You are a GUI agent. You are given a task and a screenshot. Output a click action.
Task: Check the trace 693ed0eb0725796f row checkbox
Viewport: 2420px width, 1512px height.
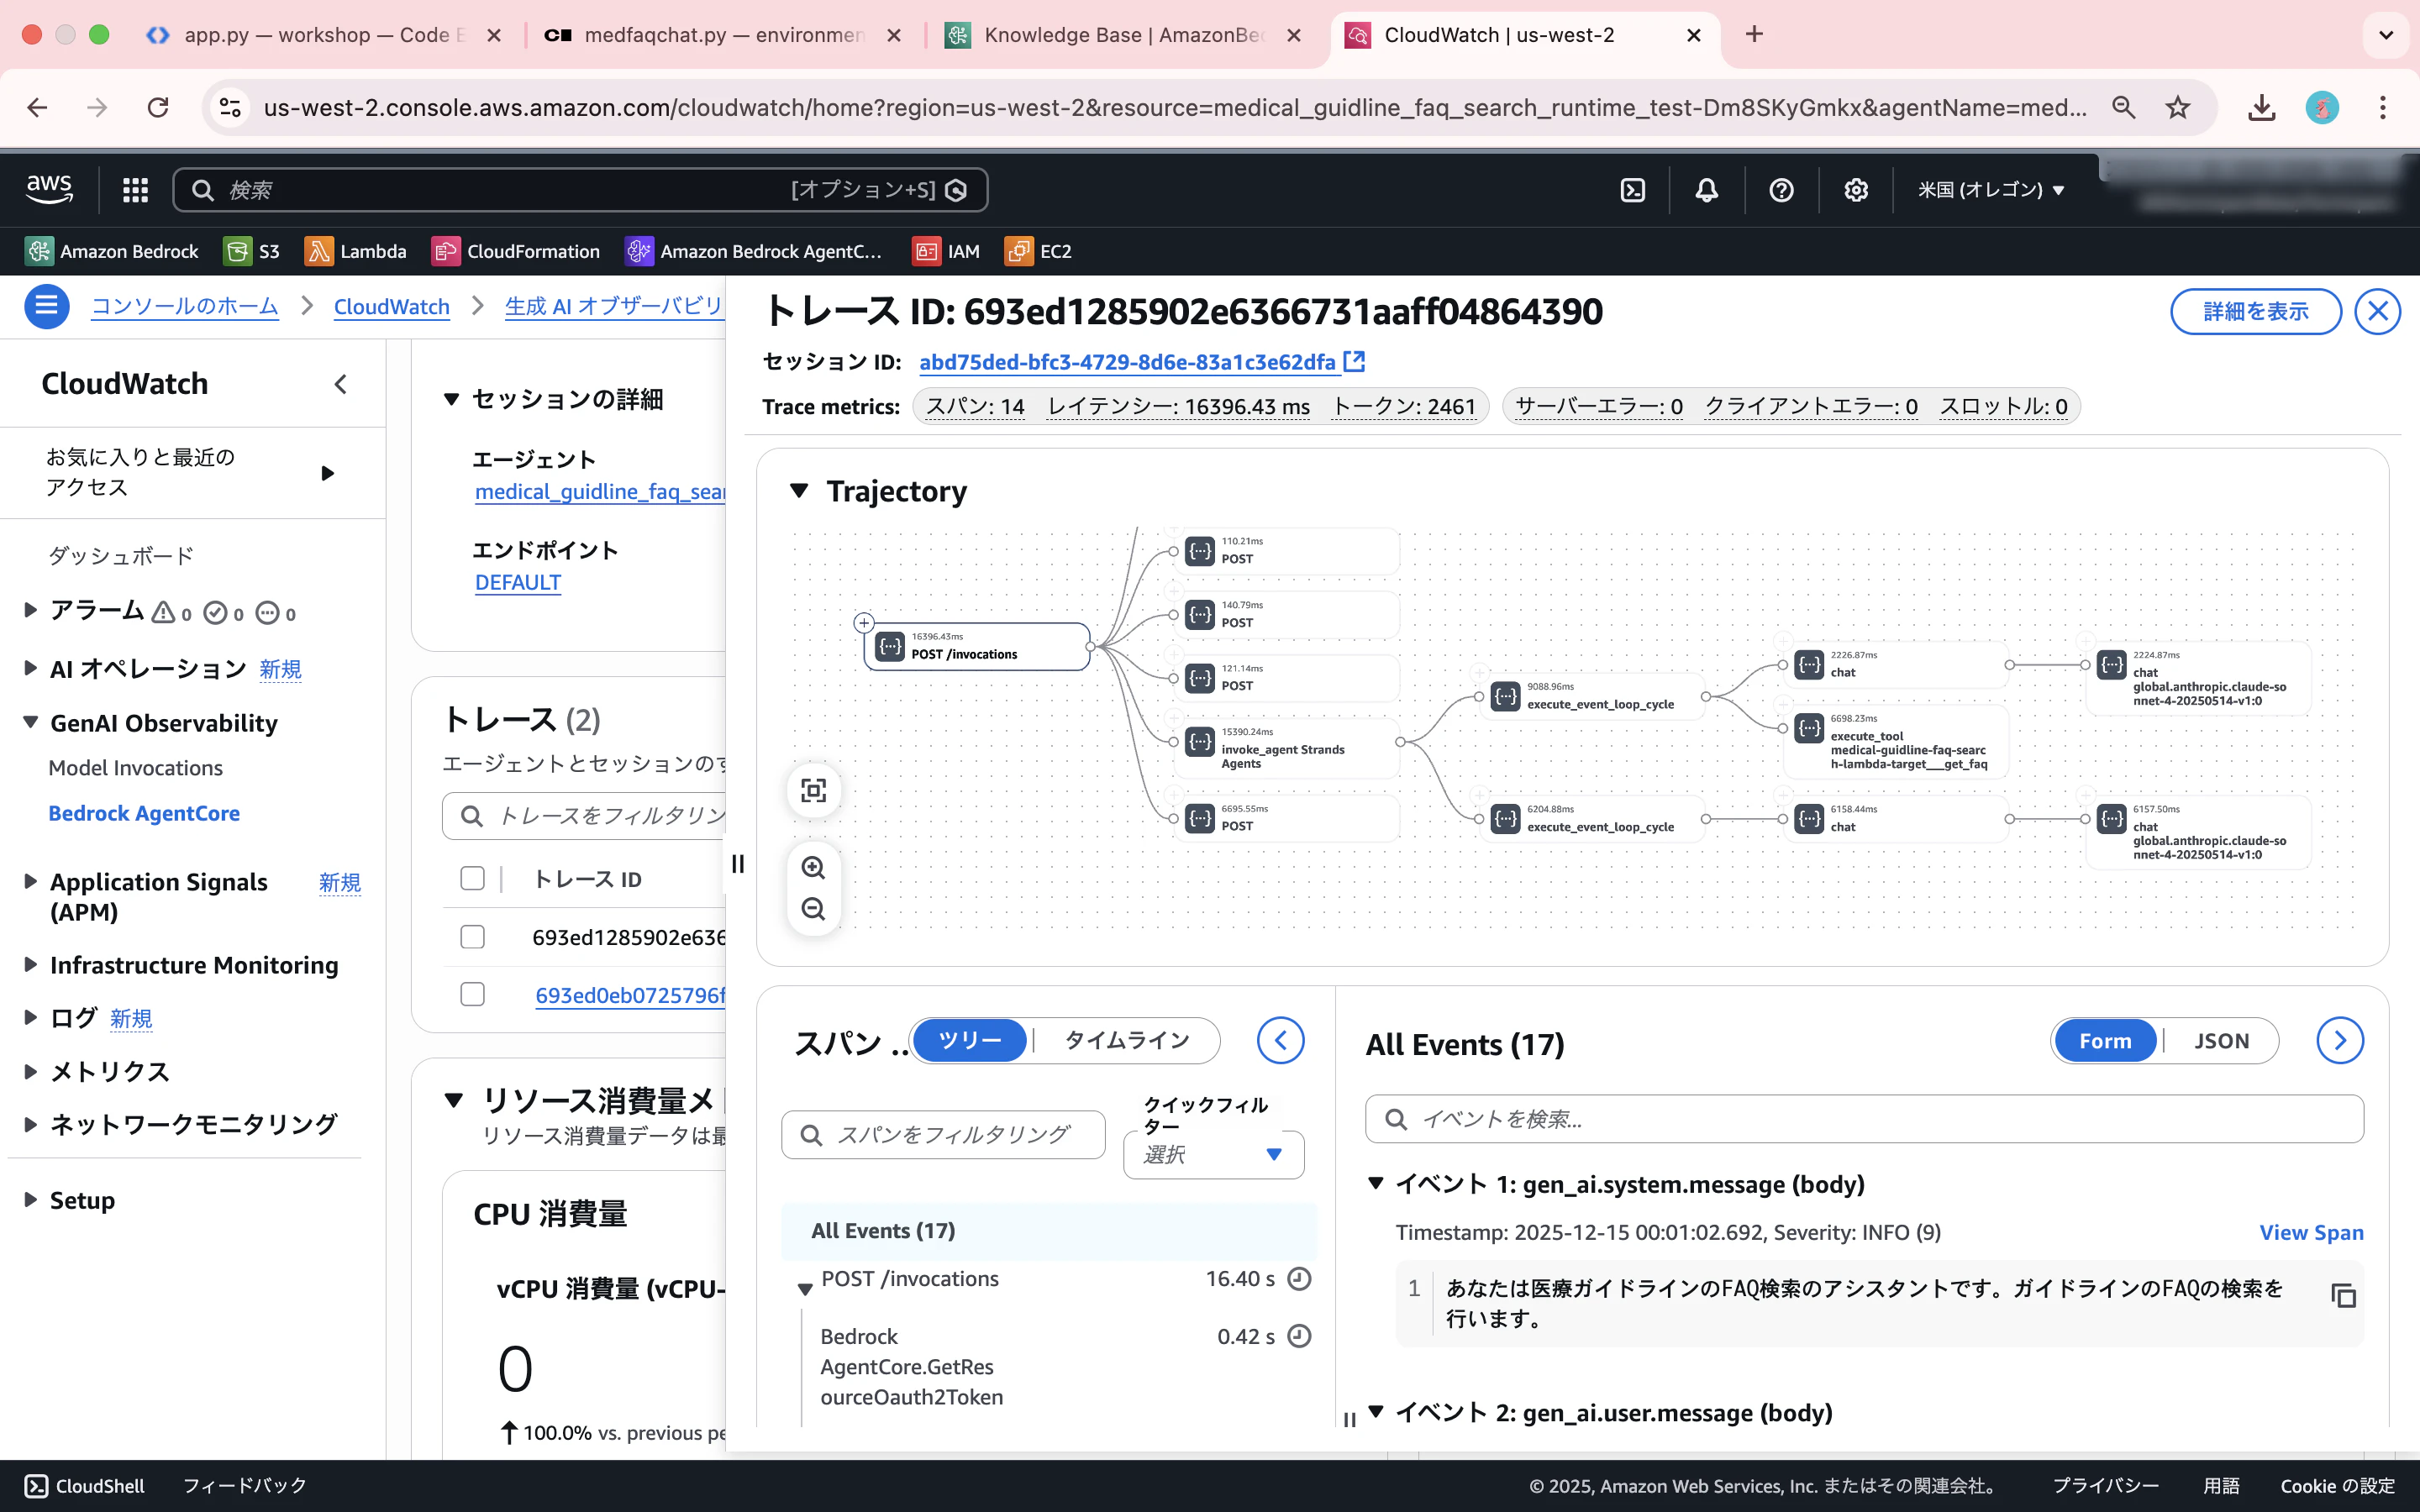point(472,994)
